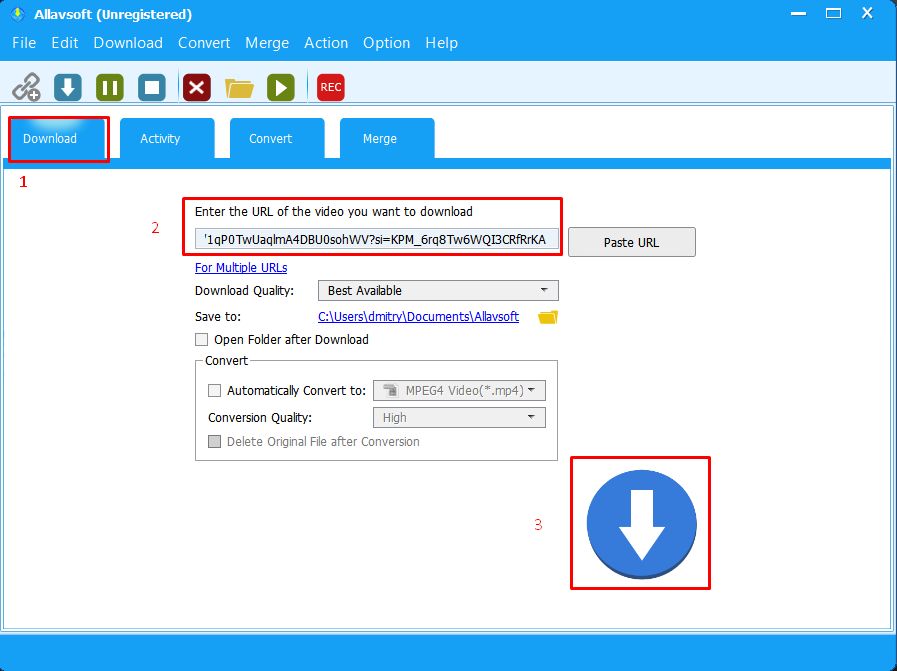Enable Open Folder after Download checkbox

pyautogui.click(x=201, y=340)
